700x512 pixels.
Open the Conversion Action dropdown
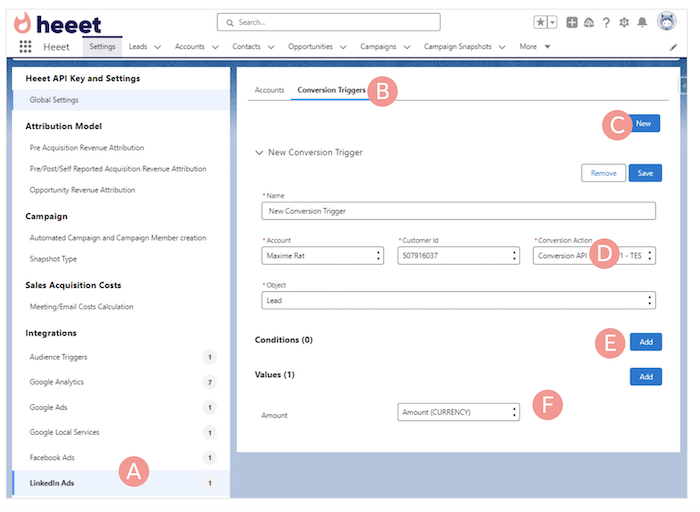tap(594, 256)
